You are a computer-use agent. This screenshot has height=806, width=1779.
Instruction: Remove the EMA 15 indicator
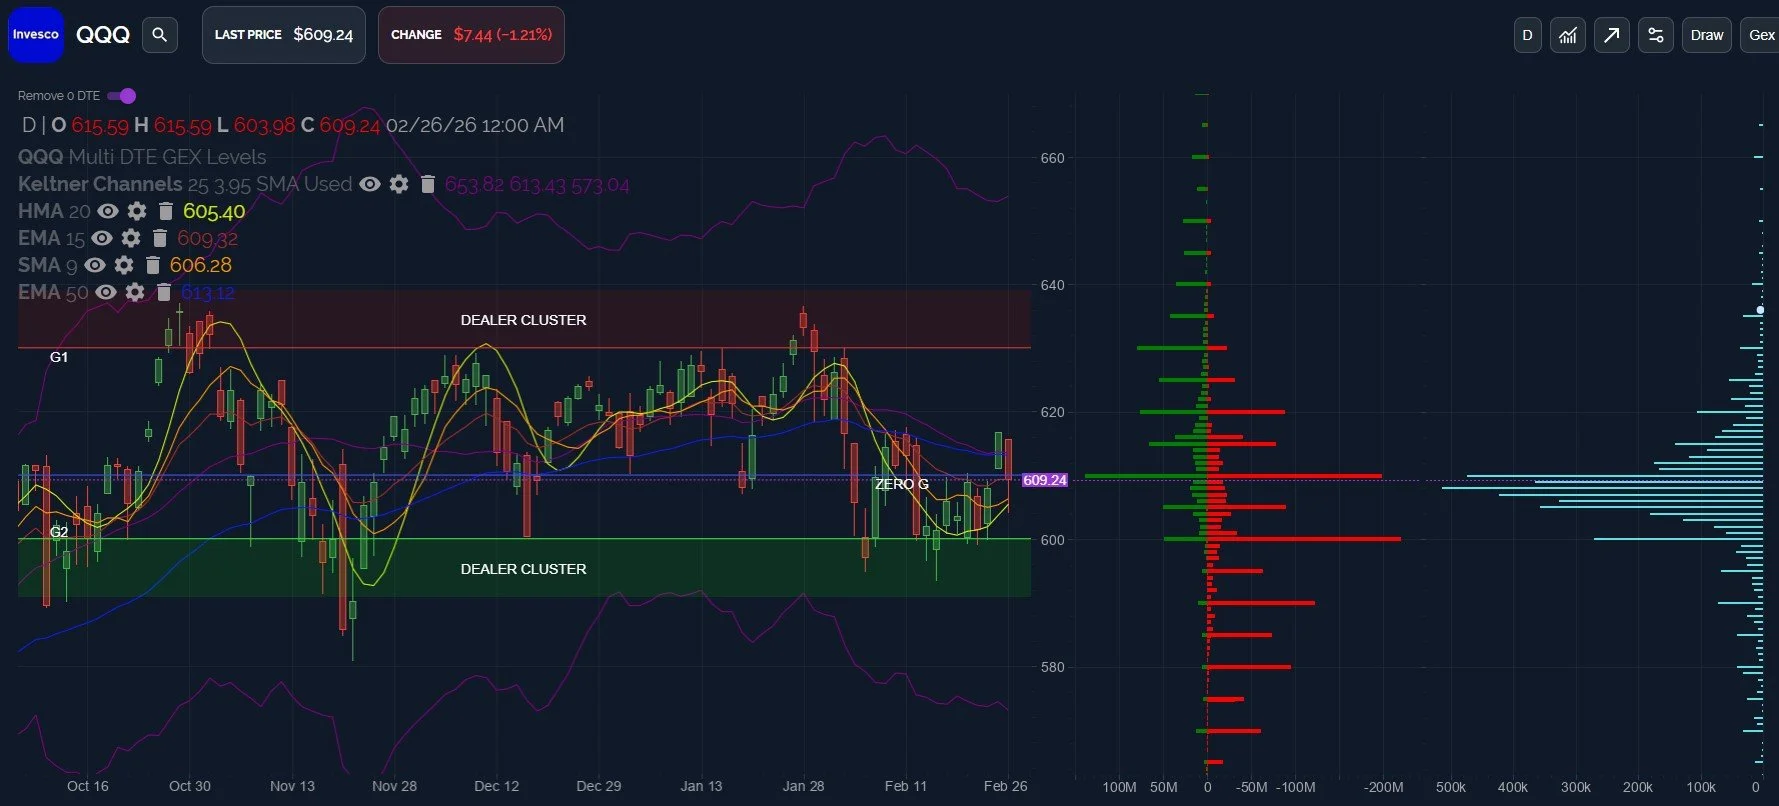click(x=159, y=238)
